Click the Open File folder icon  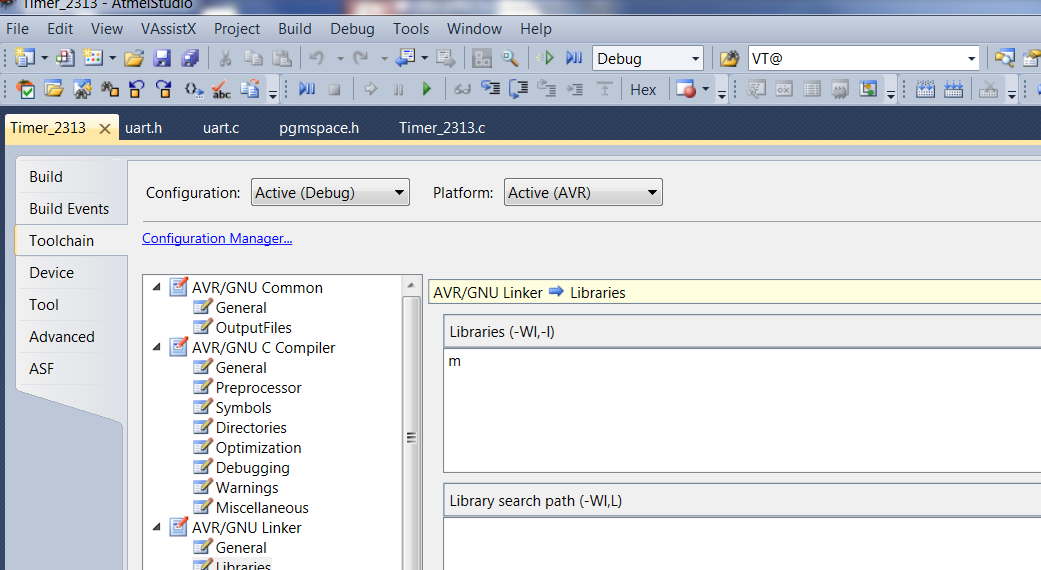(133, 58)
